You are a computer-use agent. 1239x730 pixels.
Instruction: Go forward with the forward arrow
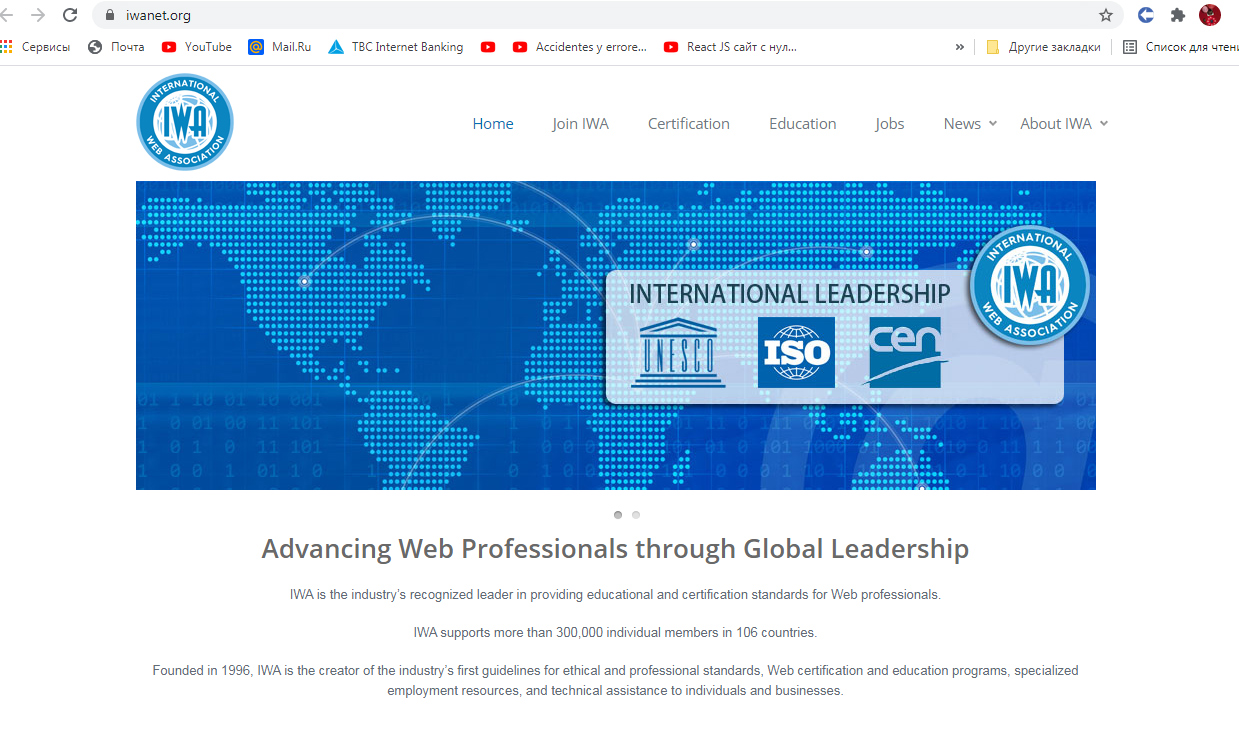pyautogui.click(x=38, y=15)
